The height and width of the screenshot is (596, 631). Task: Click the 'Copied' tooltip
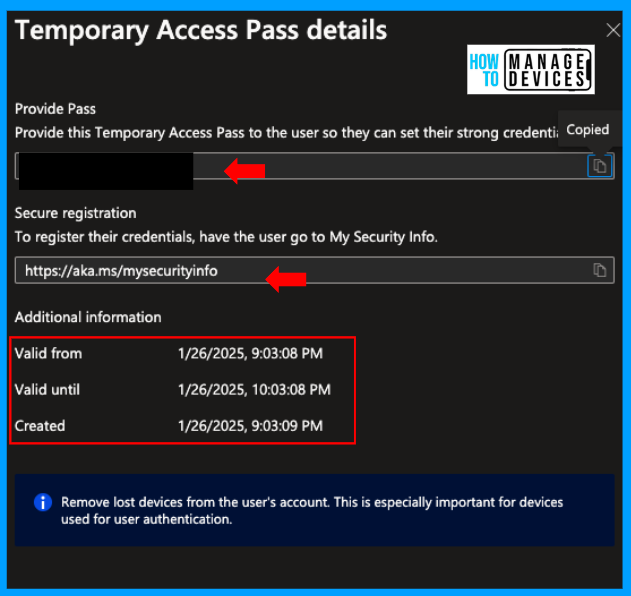tap(588, 130)
